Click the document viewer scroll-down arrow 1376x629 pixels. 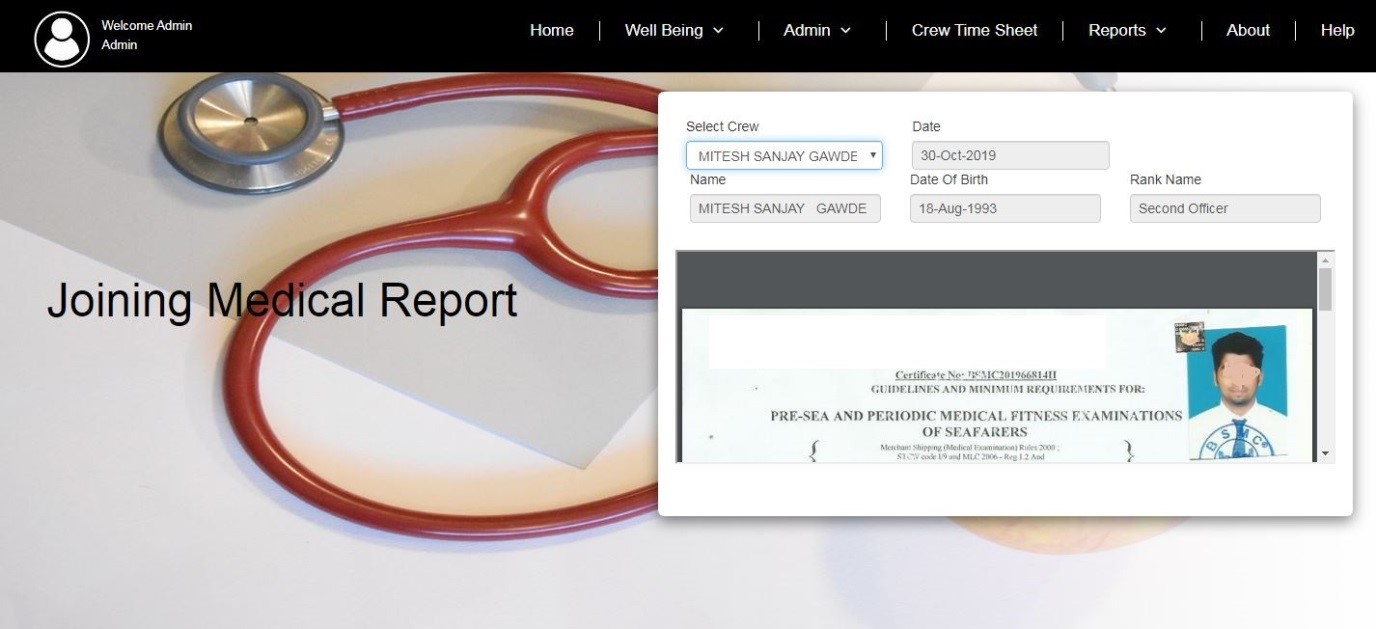[1325, 454]
